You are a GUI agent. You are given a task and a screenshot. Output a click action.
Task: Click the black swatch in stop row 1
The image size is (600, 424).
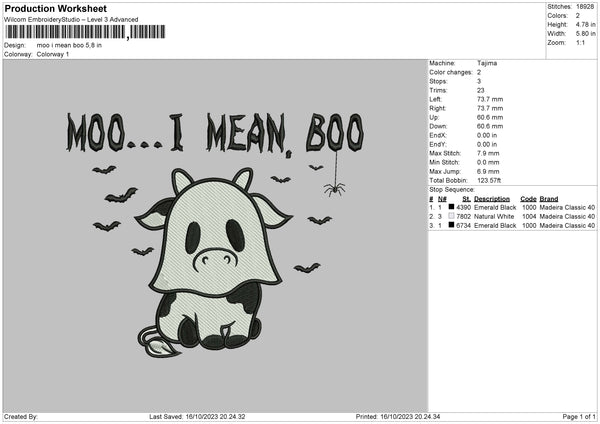pos(452,207)
